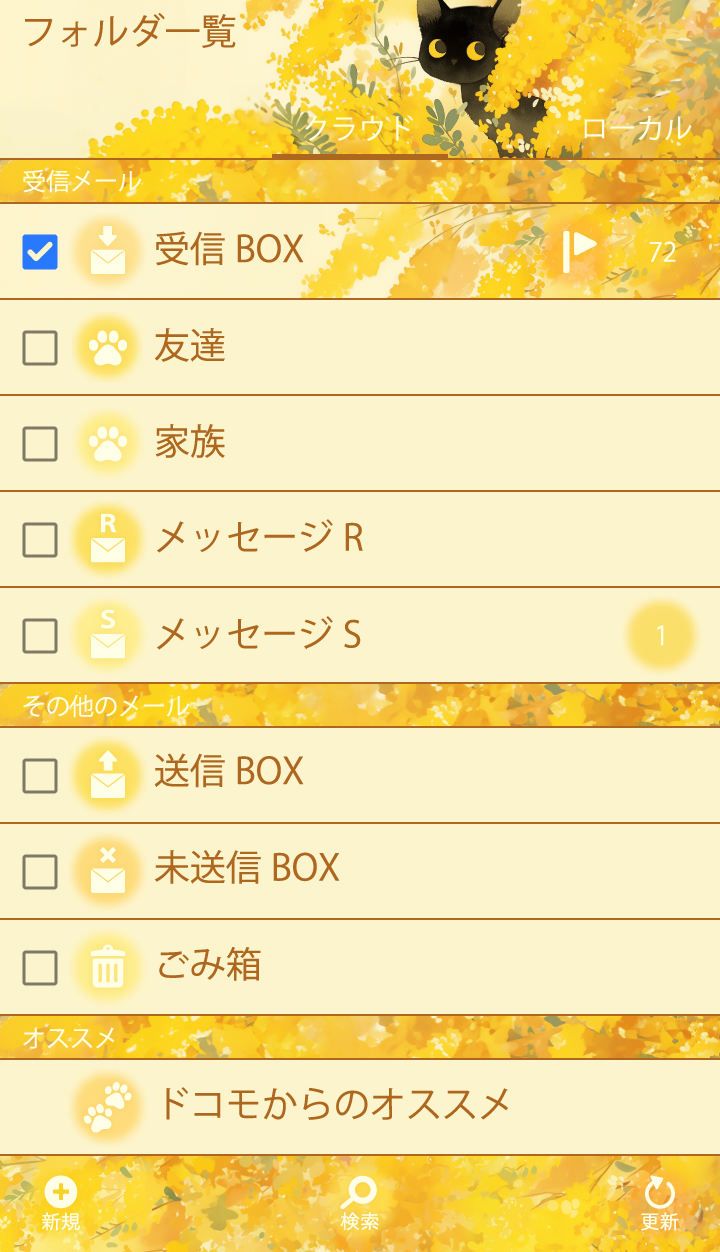Enable the ごみ箱 checkbox
The image size is (720, 1252).
(40, 968)
